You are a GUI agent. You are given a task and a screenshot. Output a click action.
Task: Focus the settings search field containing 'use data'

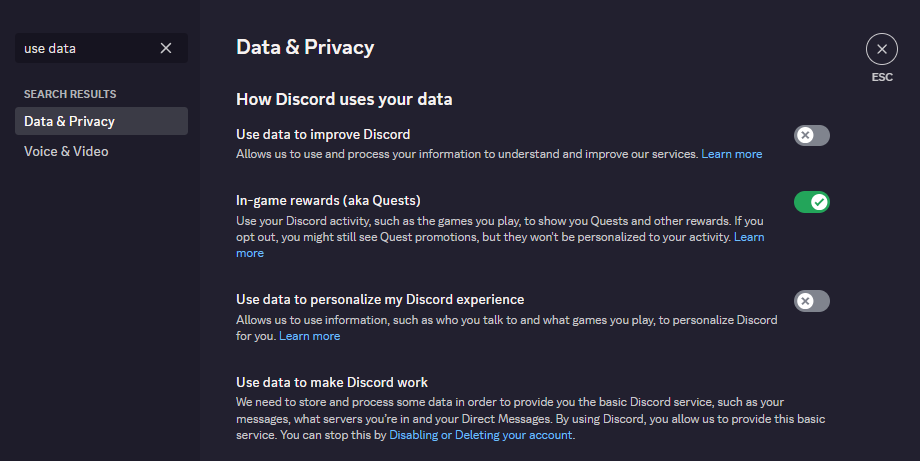88,48
